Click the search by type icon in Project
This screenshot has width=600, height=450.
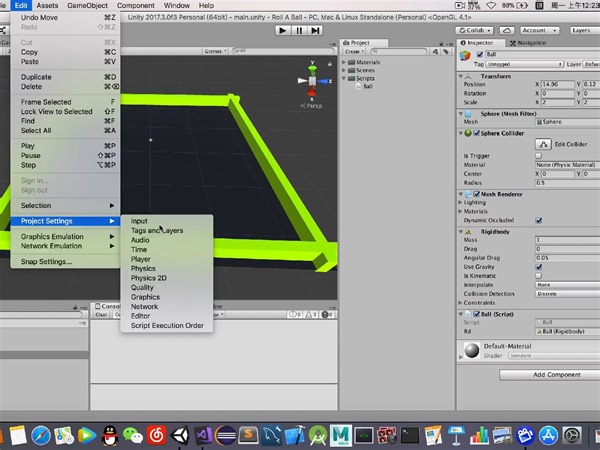(x=435, y=52)
